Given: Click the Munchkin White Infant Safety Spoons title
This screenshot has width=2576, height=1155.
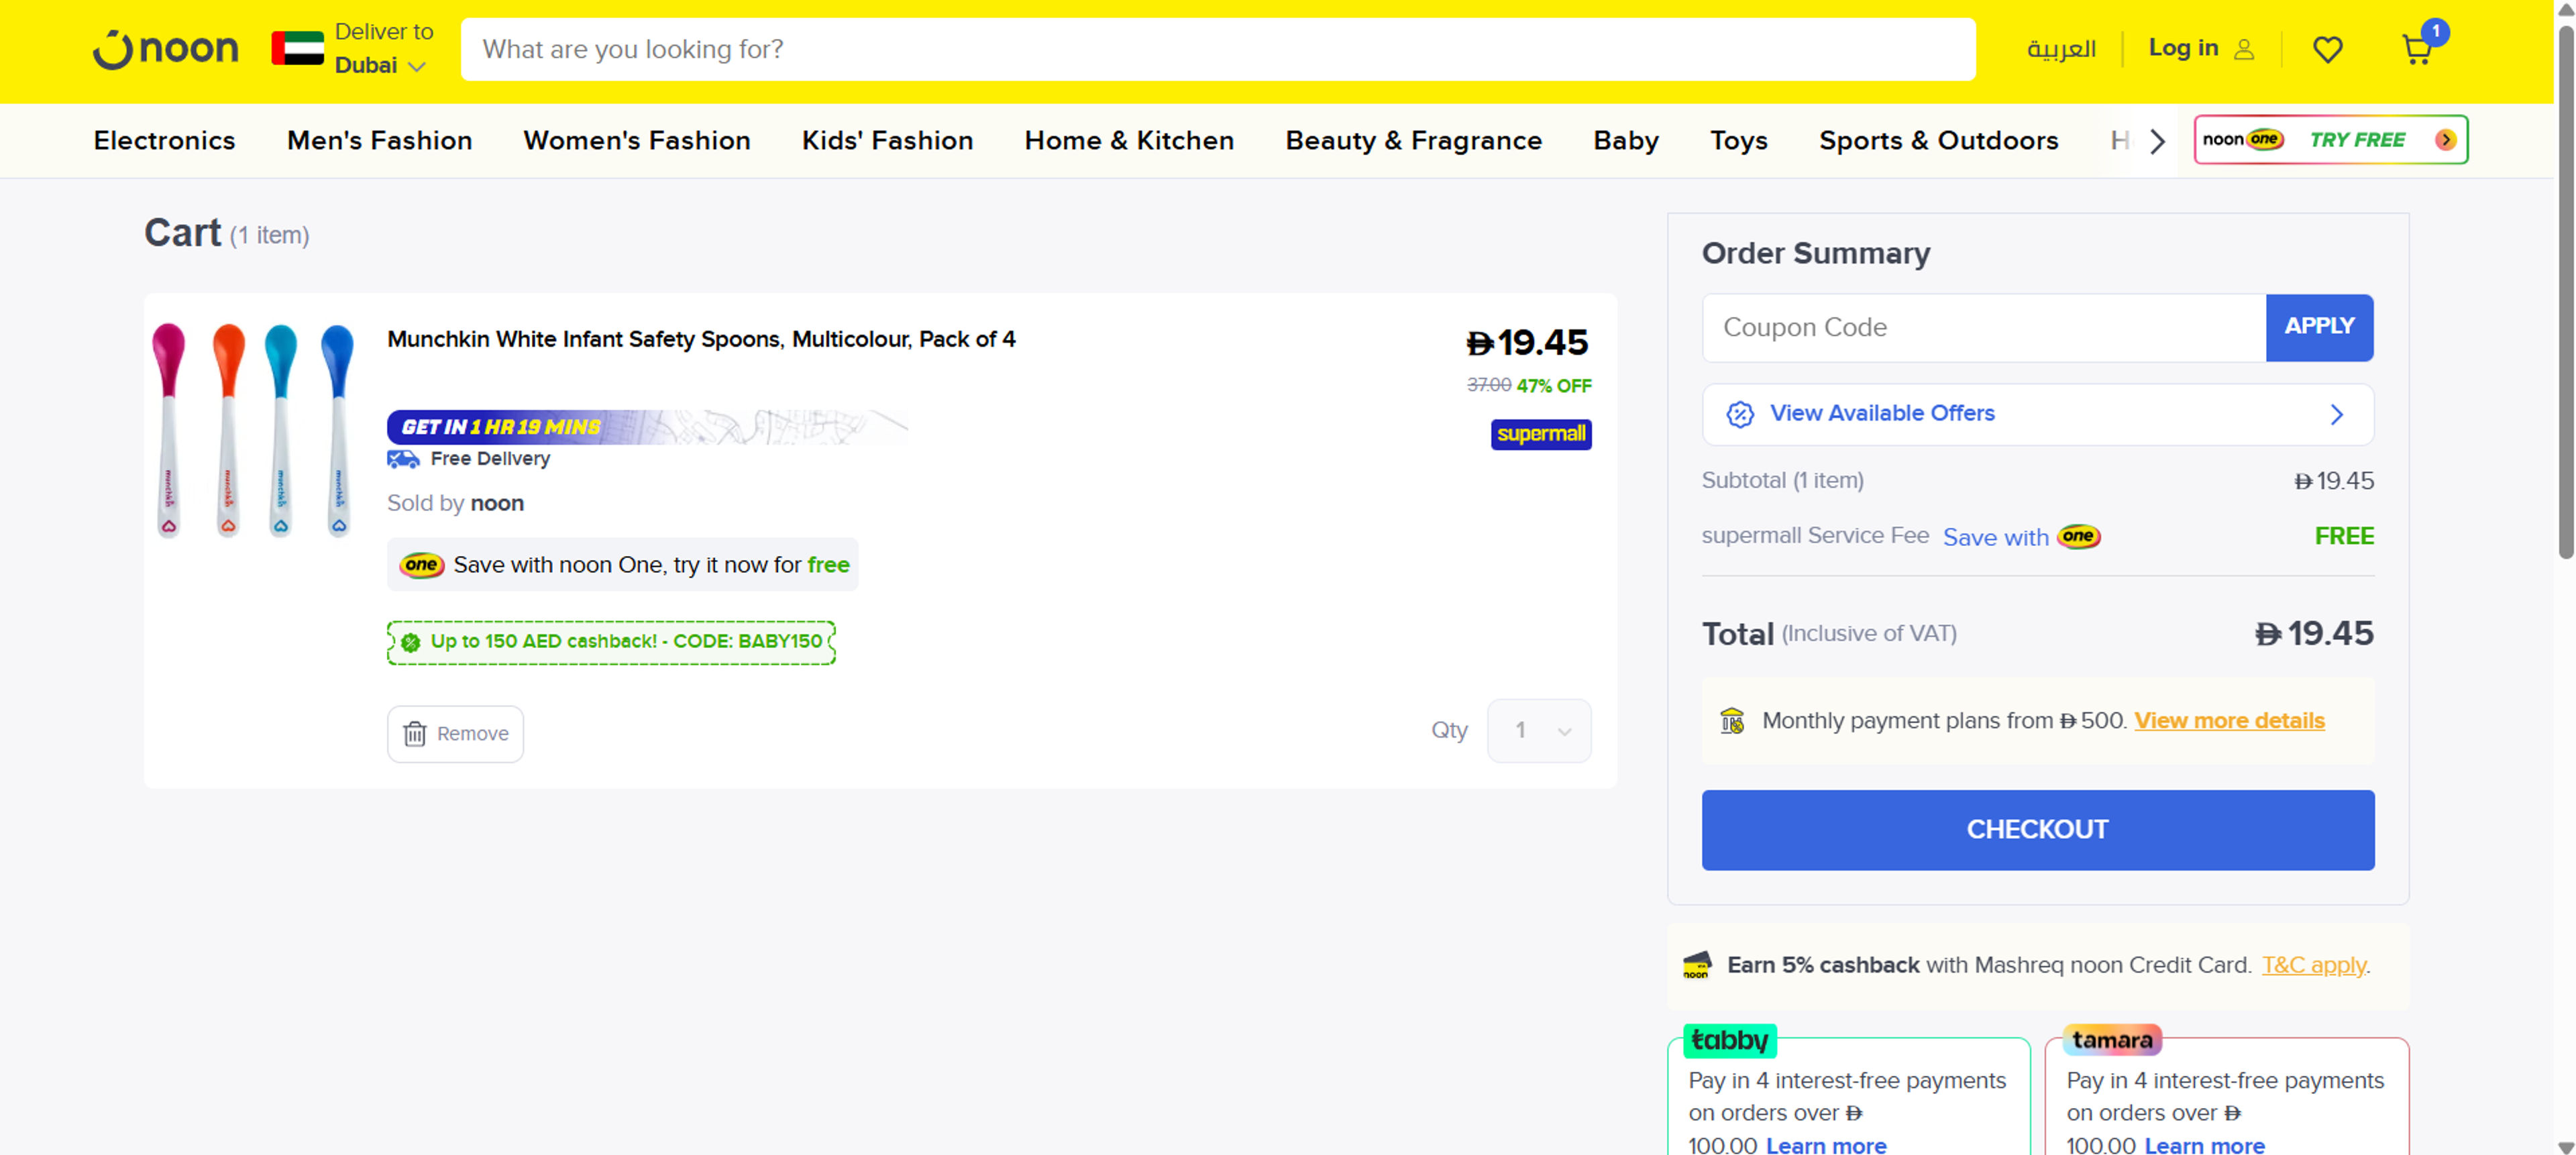Looking at the screenshot, I should click(x=701, y=339).
